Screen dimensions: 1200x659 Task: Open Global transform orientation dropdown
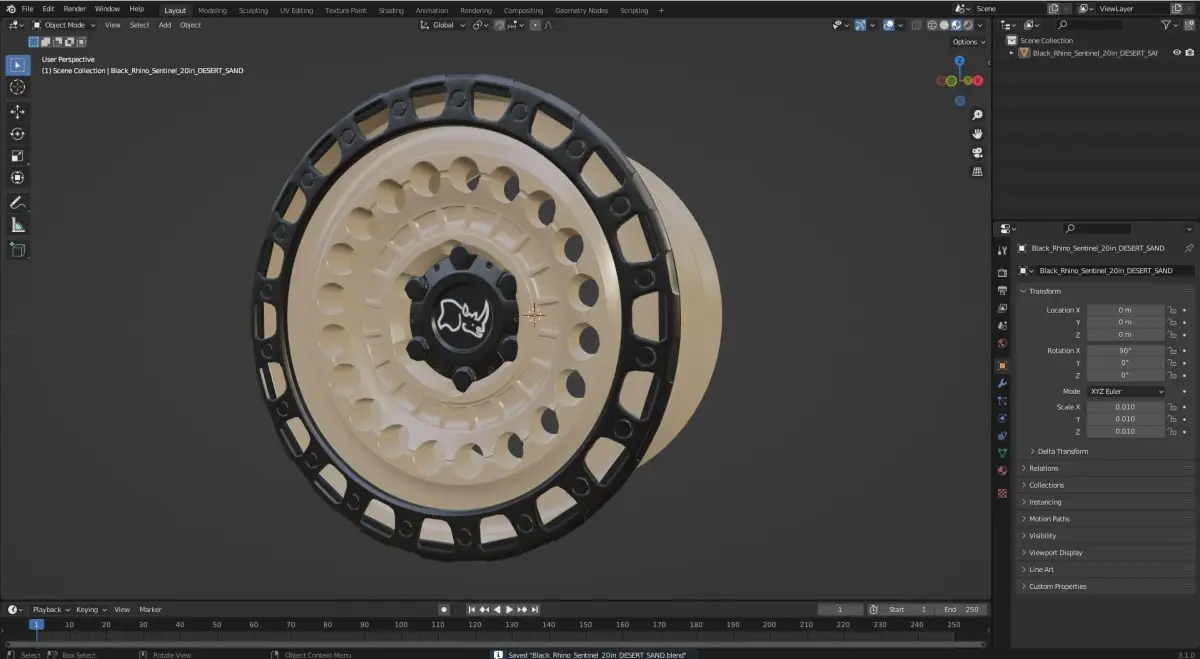click(x=442, y=25)
